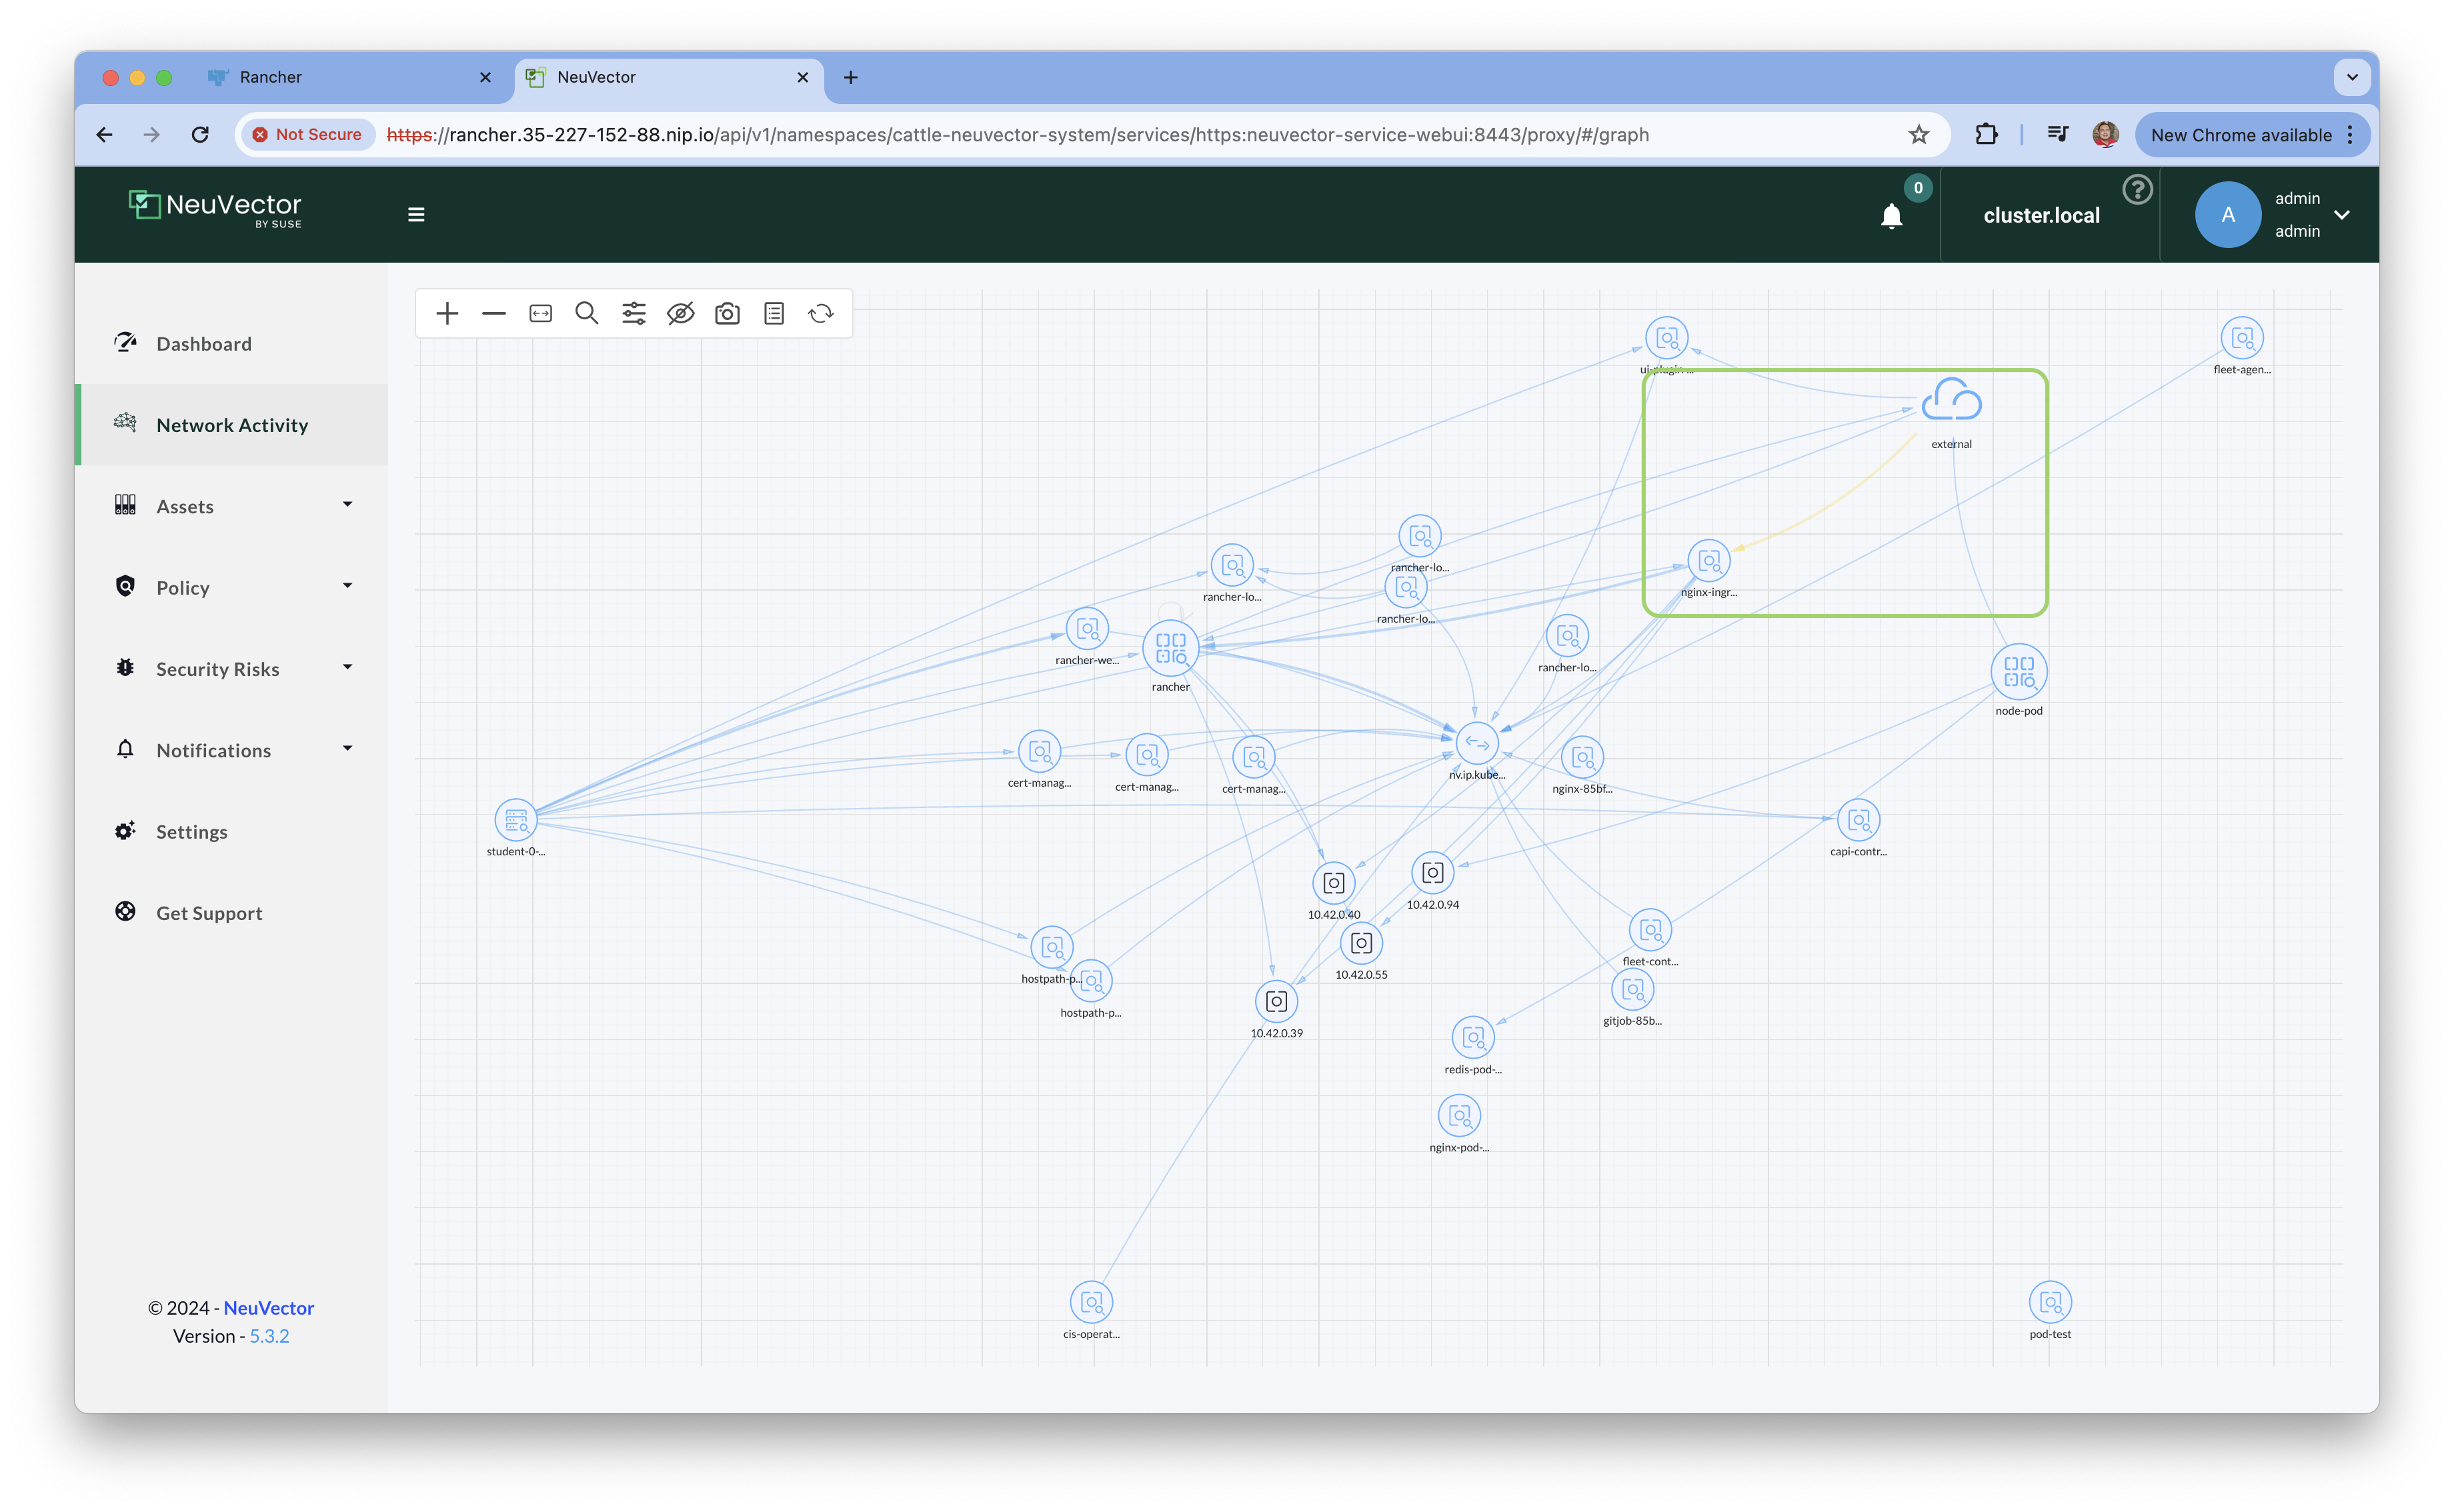Open the admin user dropdown
This screenshot has height=1512, width=2454.
pyautogui.click(x=2341, y=215)
